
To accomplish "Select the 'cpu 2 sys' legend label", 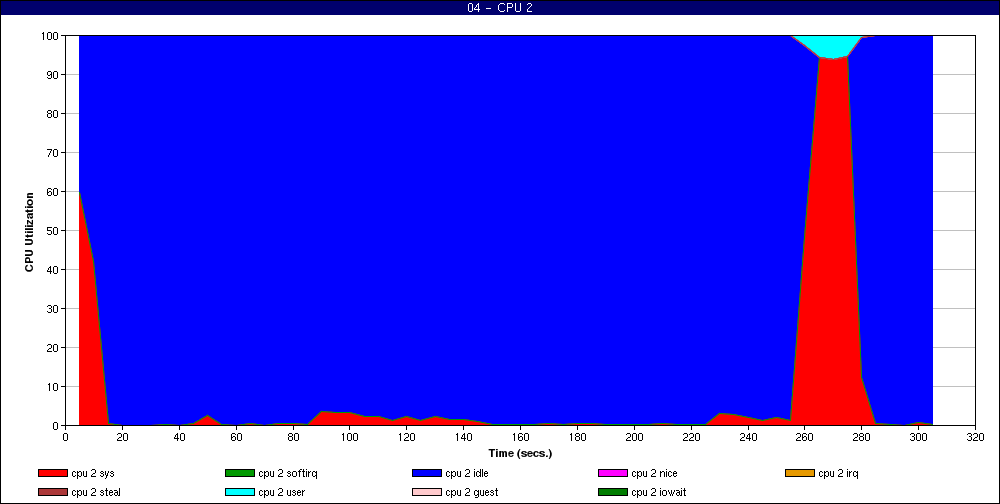I will coord(93,473).
